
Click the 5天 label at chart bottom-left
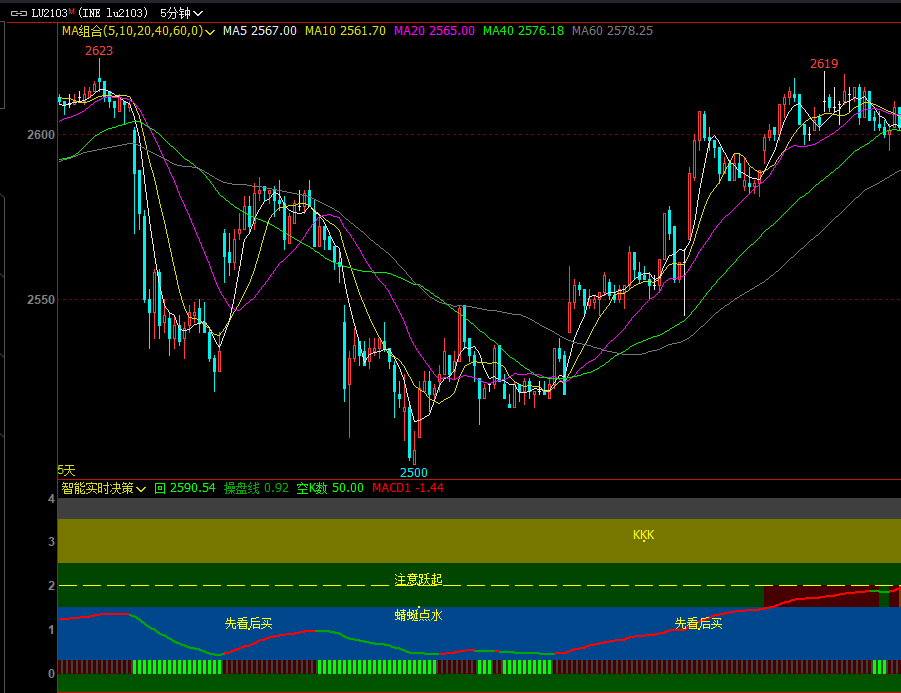(66, 469)
